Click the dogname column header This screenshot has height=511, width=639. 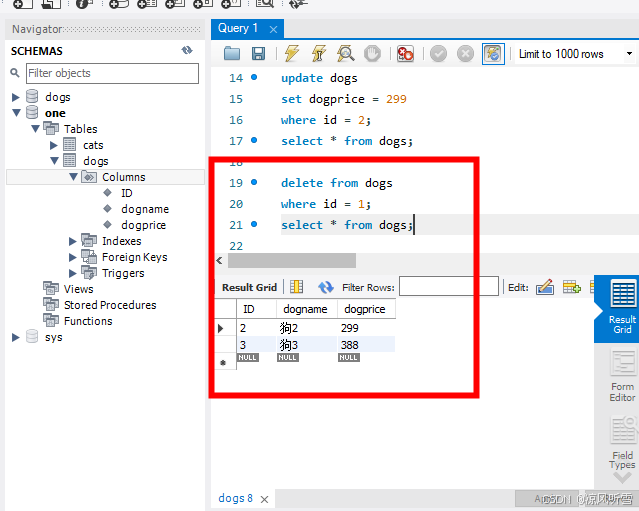click(x=307, y=309)
